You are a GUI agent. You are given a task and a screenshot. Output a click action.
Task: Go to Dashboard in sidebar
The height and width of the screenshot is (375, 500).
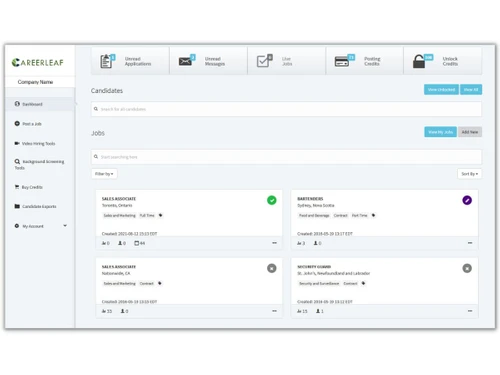(x=40, y=104)
